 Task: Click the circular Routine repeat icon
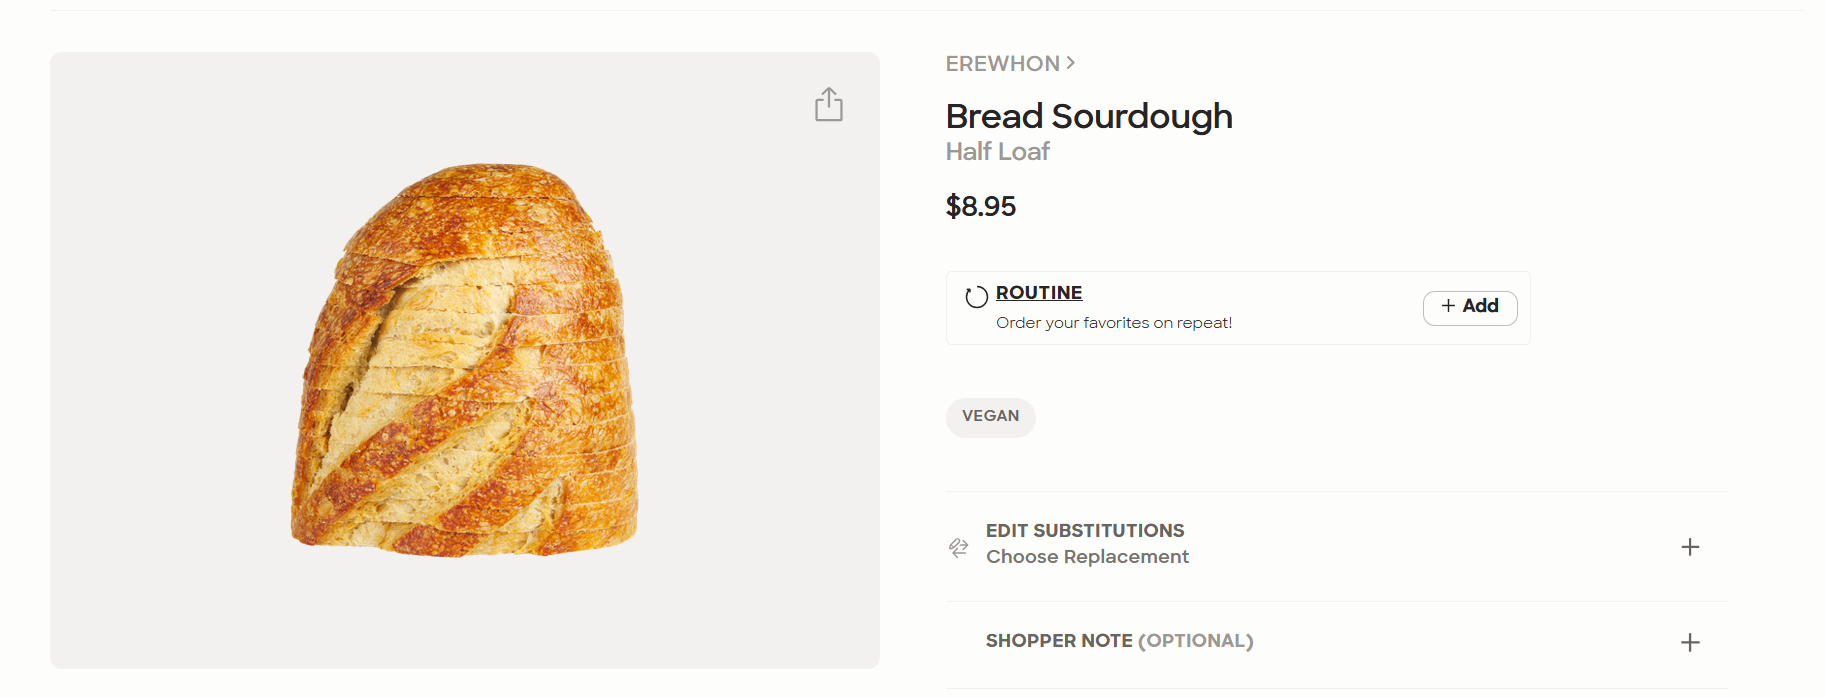pyautogui.click(x=976, y=296)
